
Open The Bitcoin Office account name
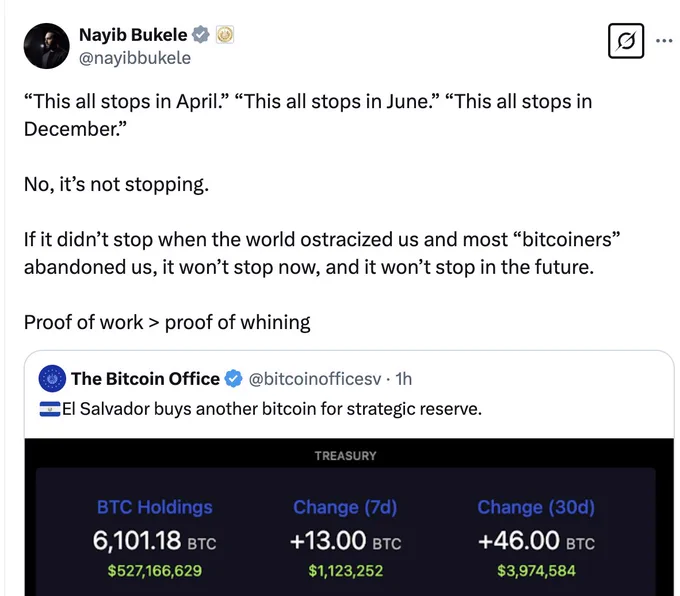point(145,379)
